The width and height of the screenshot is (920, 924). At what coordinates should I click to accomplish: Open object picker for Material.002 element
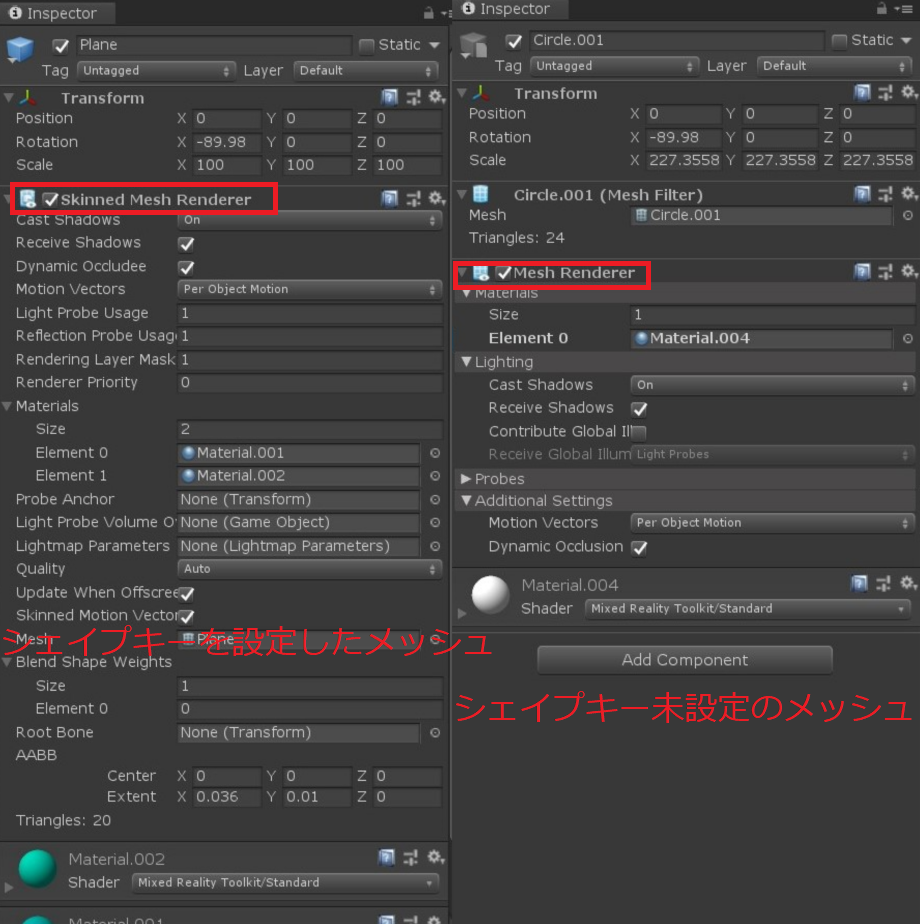click(x=435, y=476)
